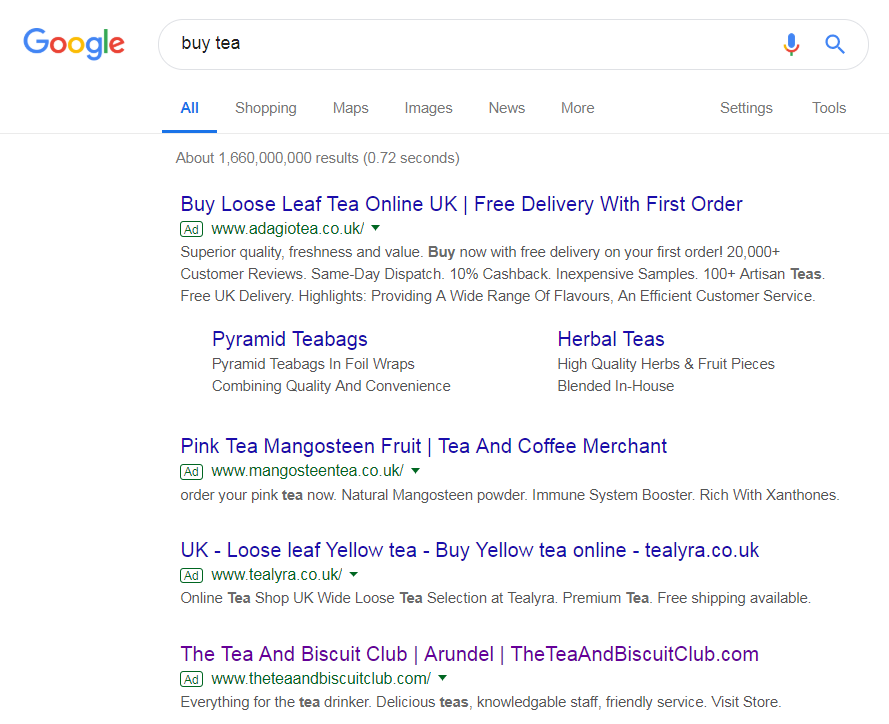Open the Tools filter options
This screenshot has width=889, height=724.
pyautogui.click(x=829, y=108)
